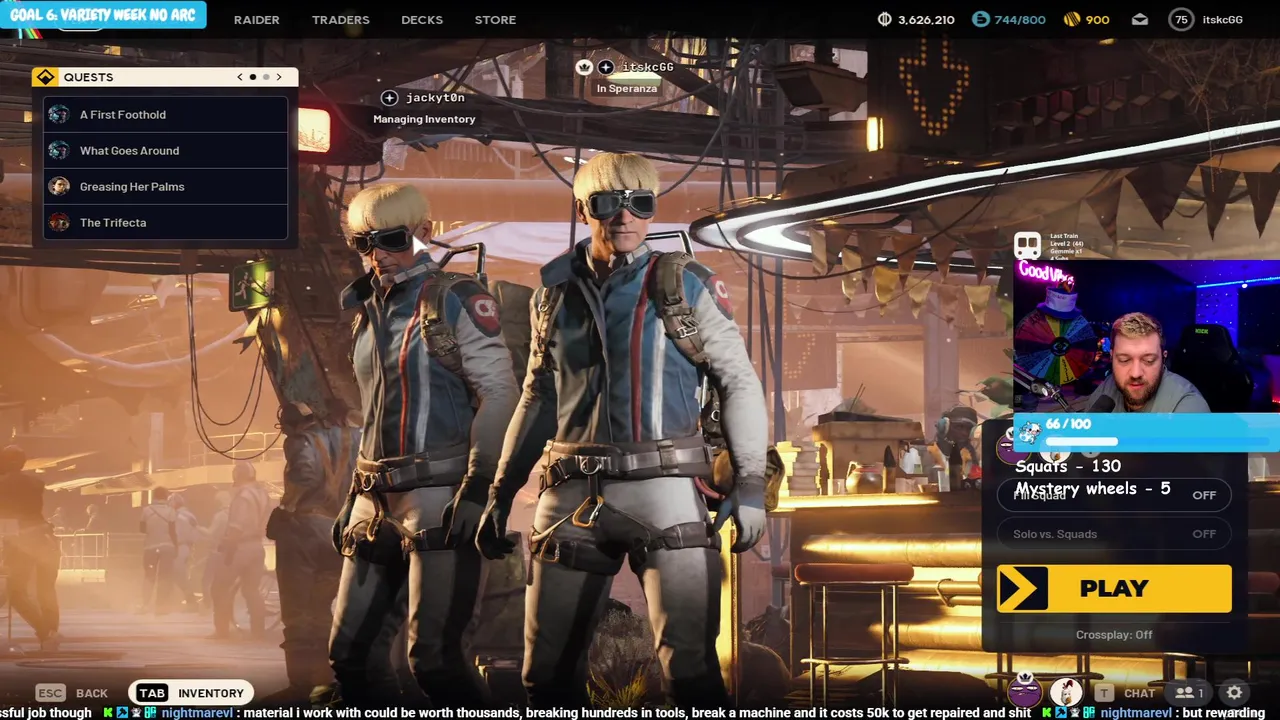Go to next quests page arrow
Screen dimensions: 1280x720
tap(279, 77)
